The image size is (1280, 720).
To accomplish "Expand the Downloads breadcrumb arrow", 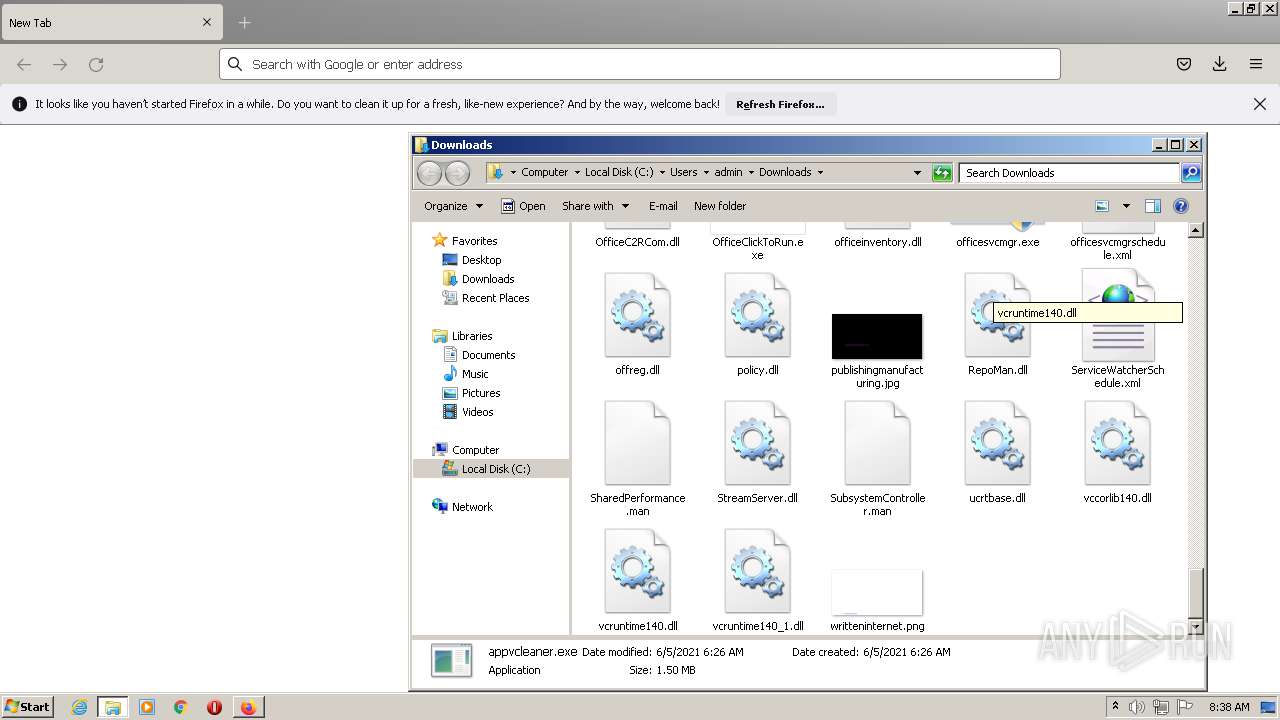I will pos(820,173).
